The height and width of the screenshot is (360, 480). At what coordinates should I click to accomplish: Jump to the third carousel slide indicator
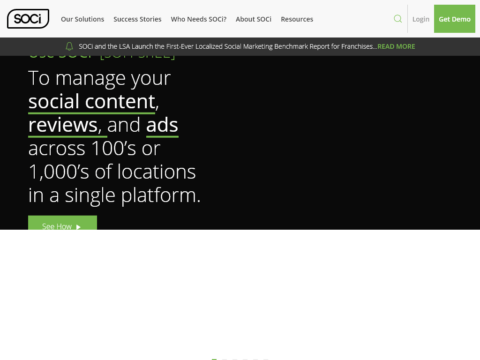(235, 359)
